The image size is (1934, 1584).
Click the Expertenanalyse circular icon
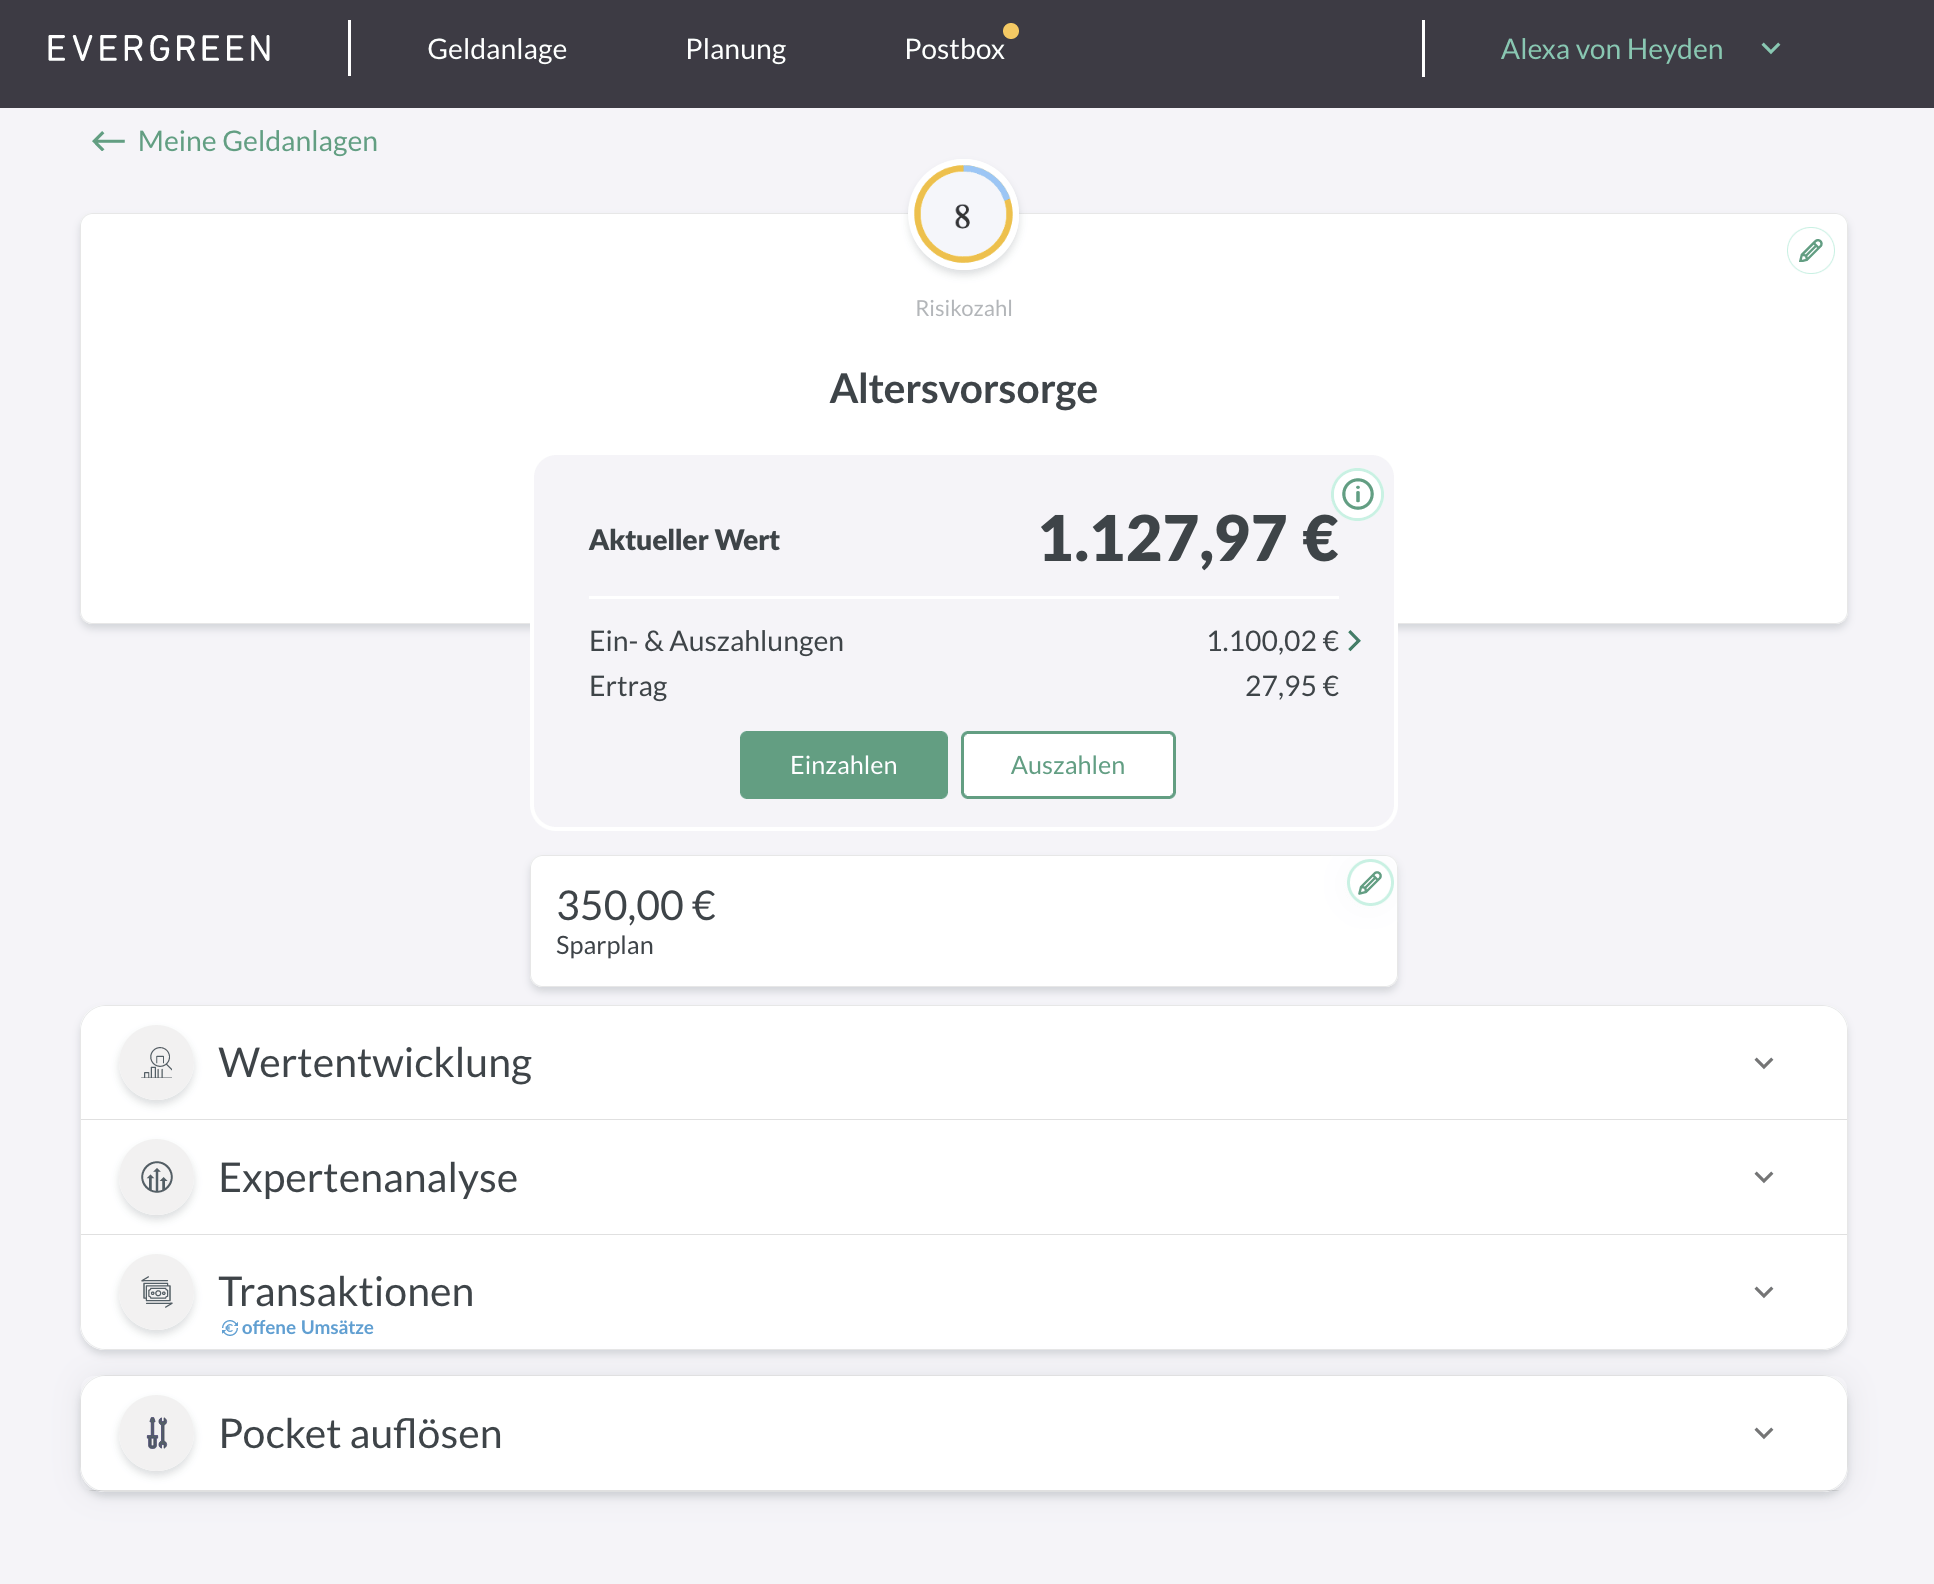click(x=157, y=1178)
